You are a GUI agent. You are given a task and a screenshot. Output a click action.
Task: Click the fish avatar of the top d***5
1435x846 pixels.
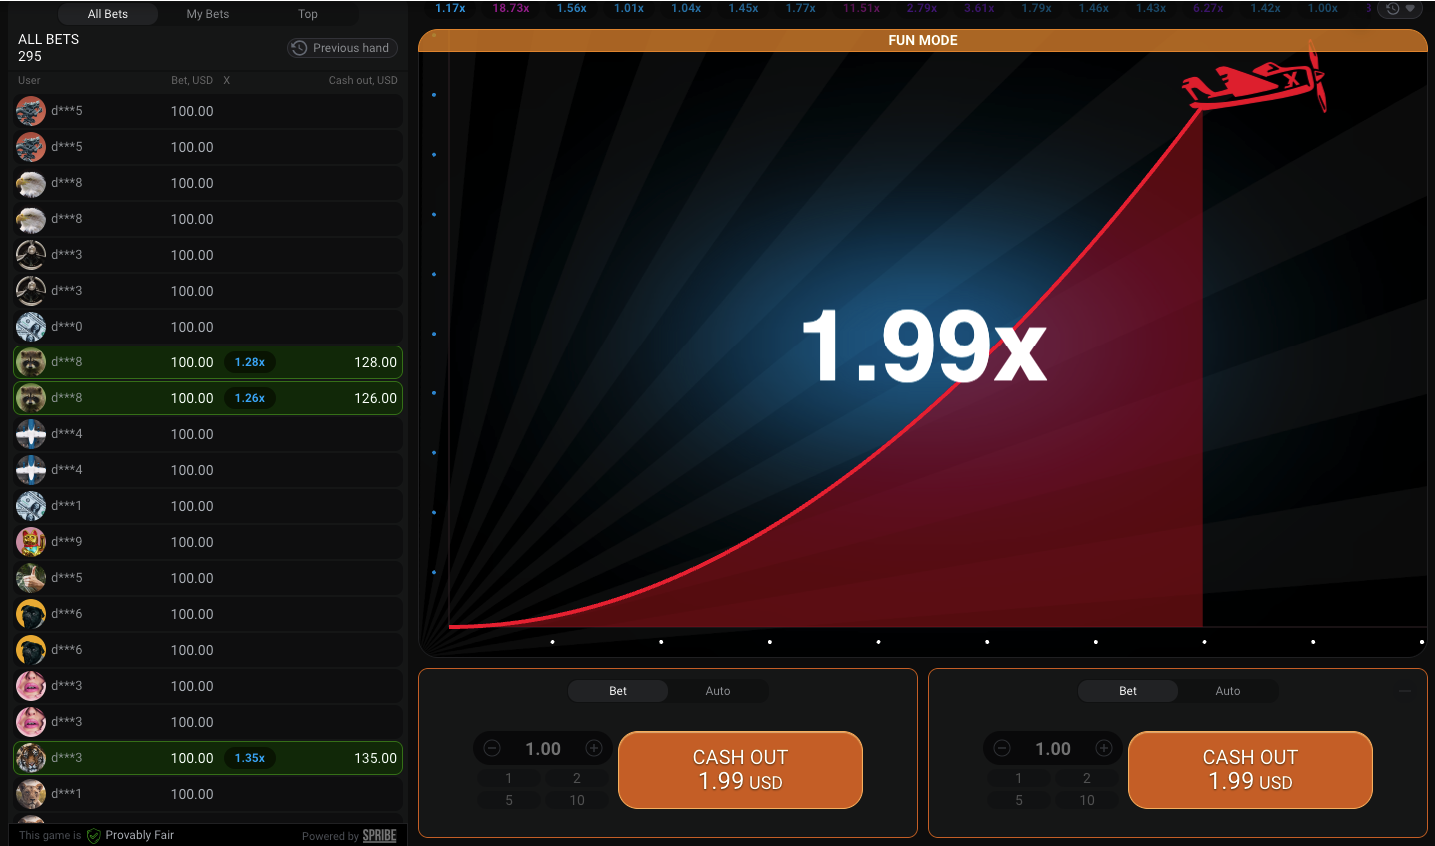coord(30,111)
